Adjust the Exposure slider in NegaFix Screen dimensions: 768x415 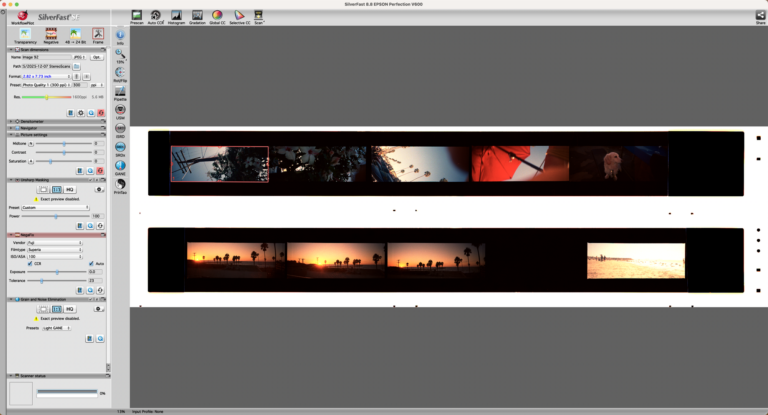[x=57, y=271]
